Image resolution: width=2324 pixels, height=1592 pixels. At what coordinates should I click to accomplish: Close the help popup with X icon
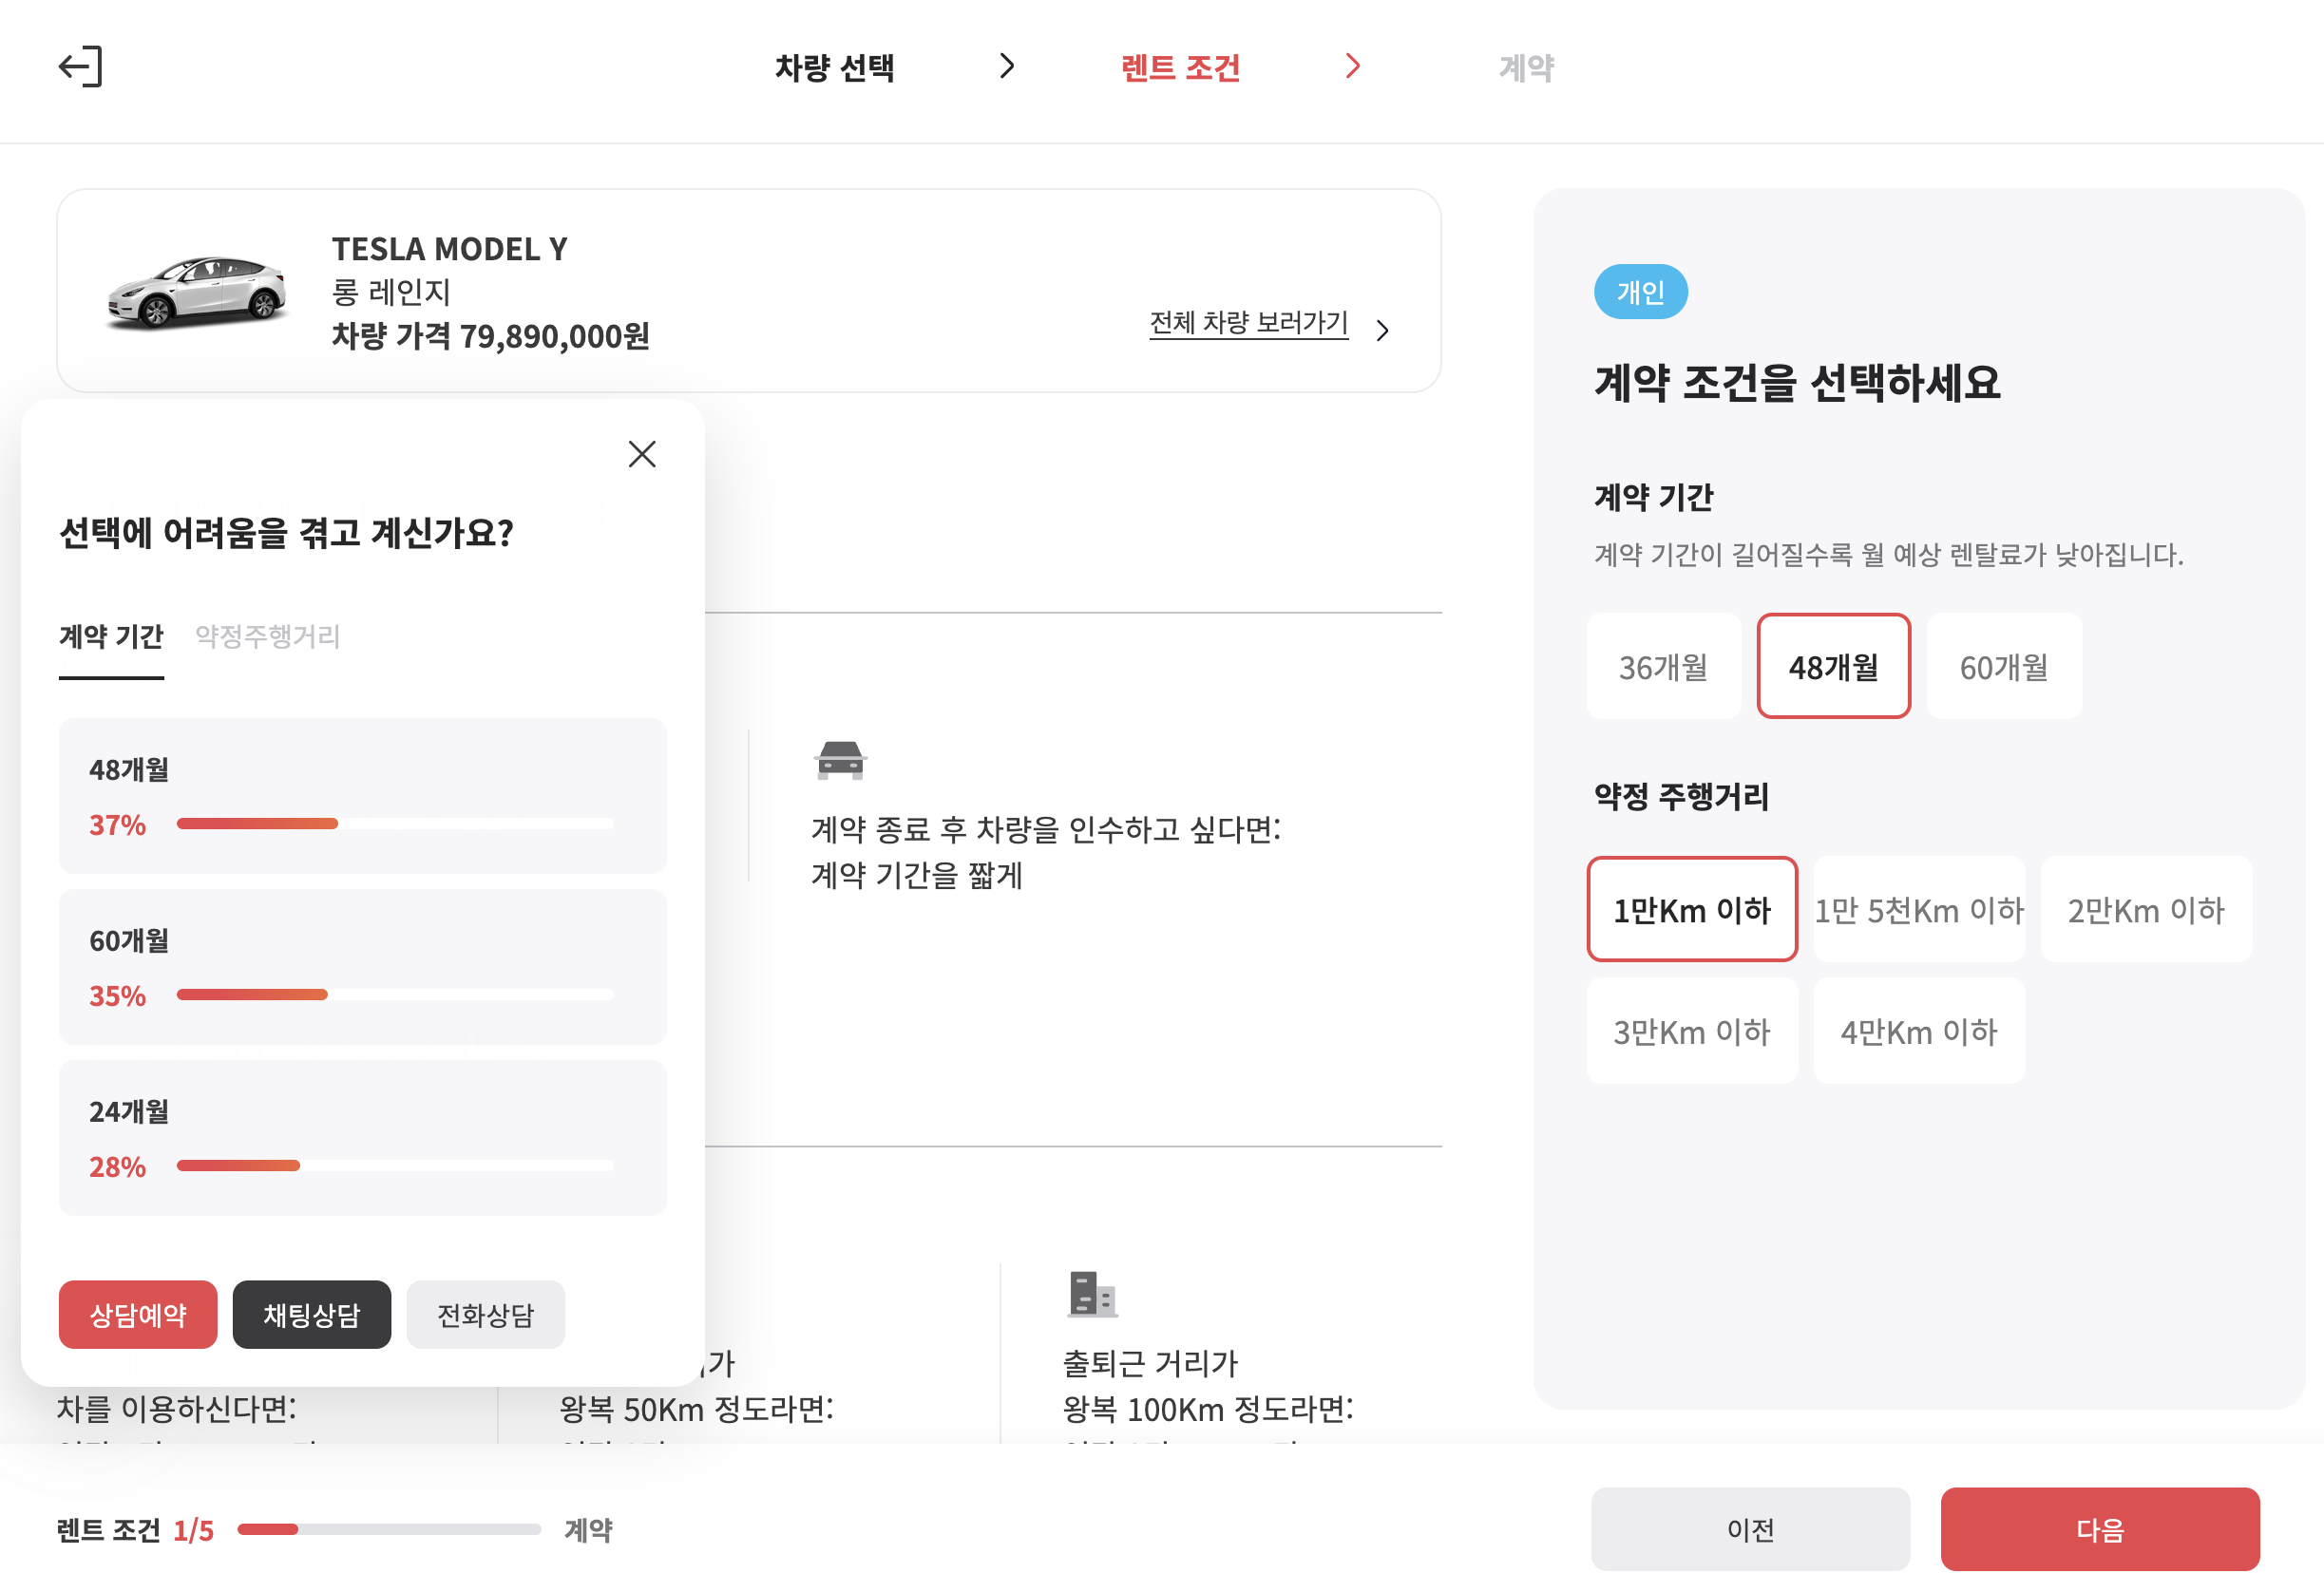[641, 454]
